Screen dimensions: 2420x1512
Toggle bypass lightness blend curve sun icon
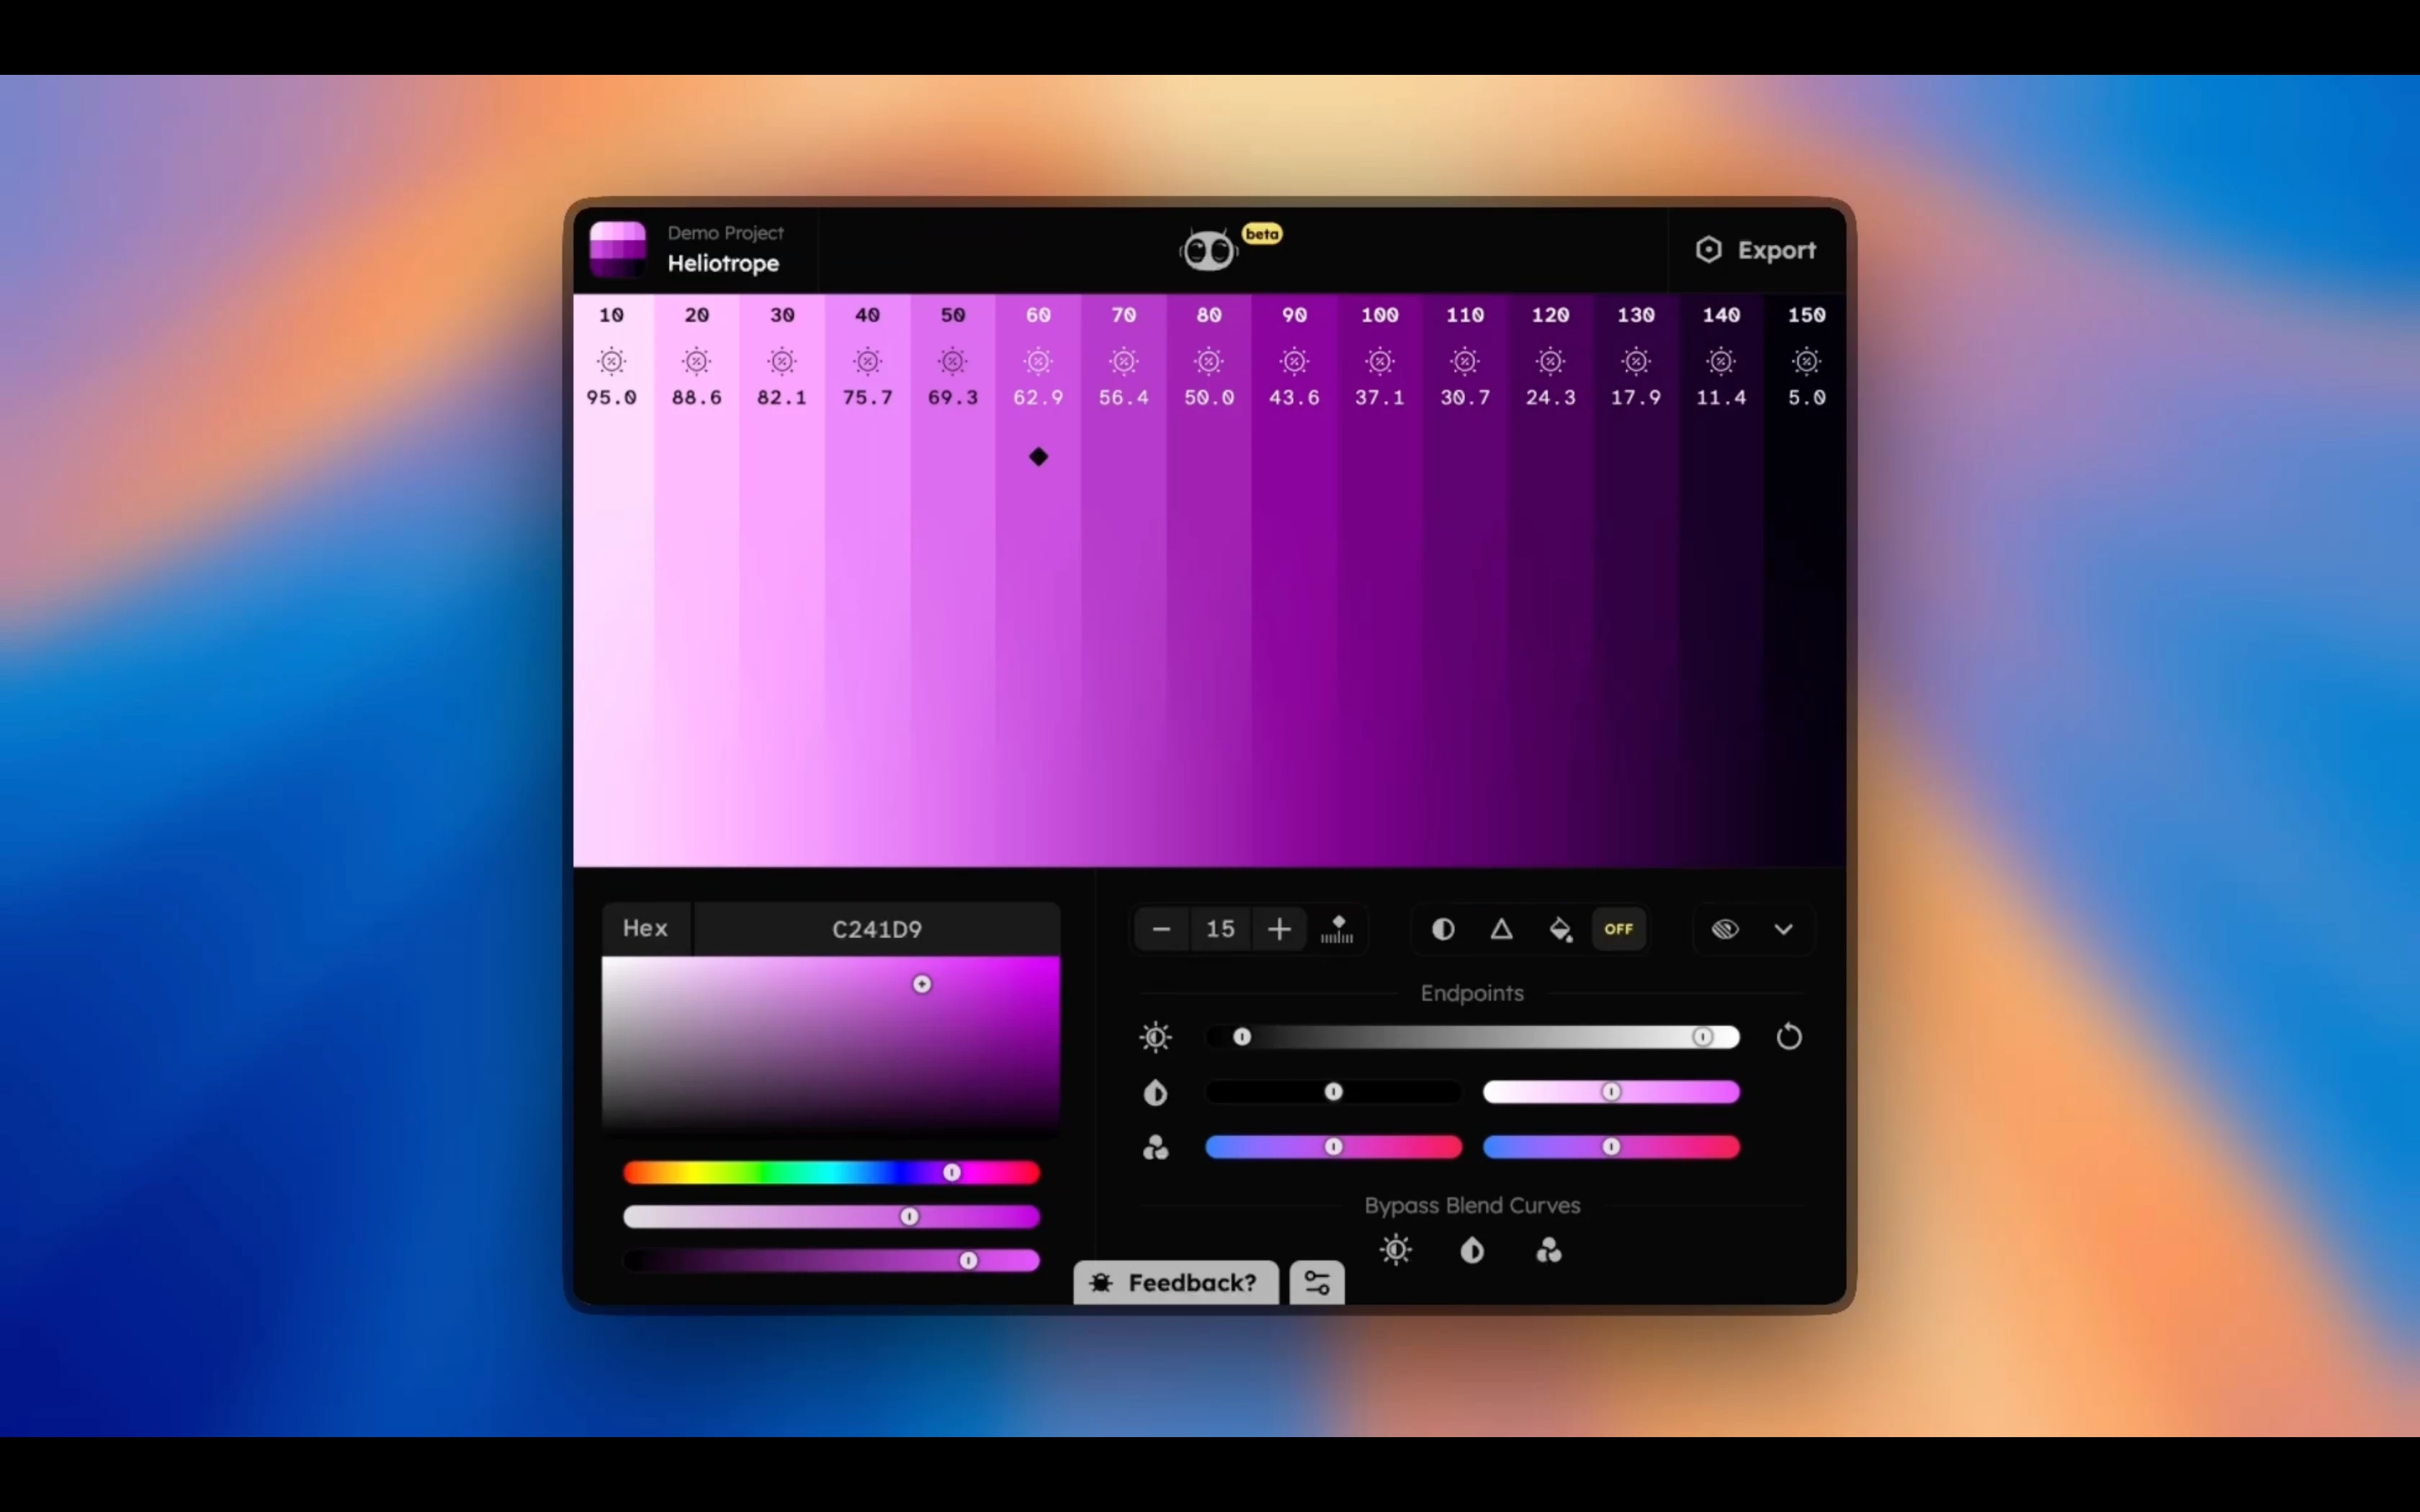[x=1396, y=1250]
